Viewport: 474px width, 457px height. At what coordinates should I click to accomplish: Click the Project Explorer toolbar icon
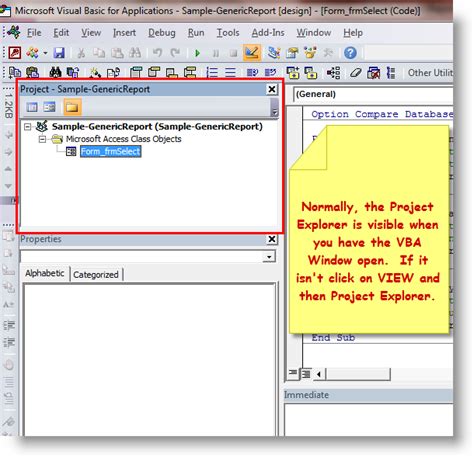pyautogui.click(x=274, y=53)
